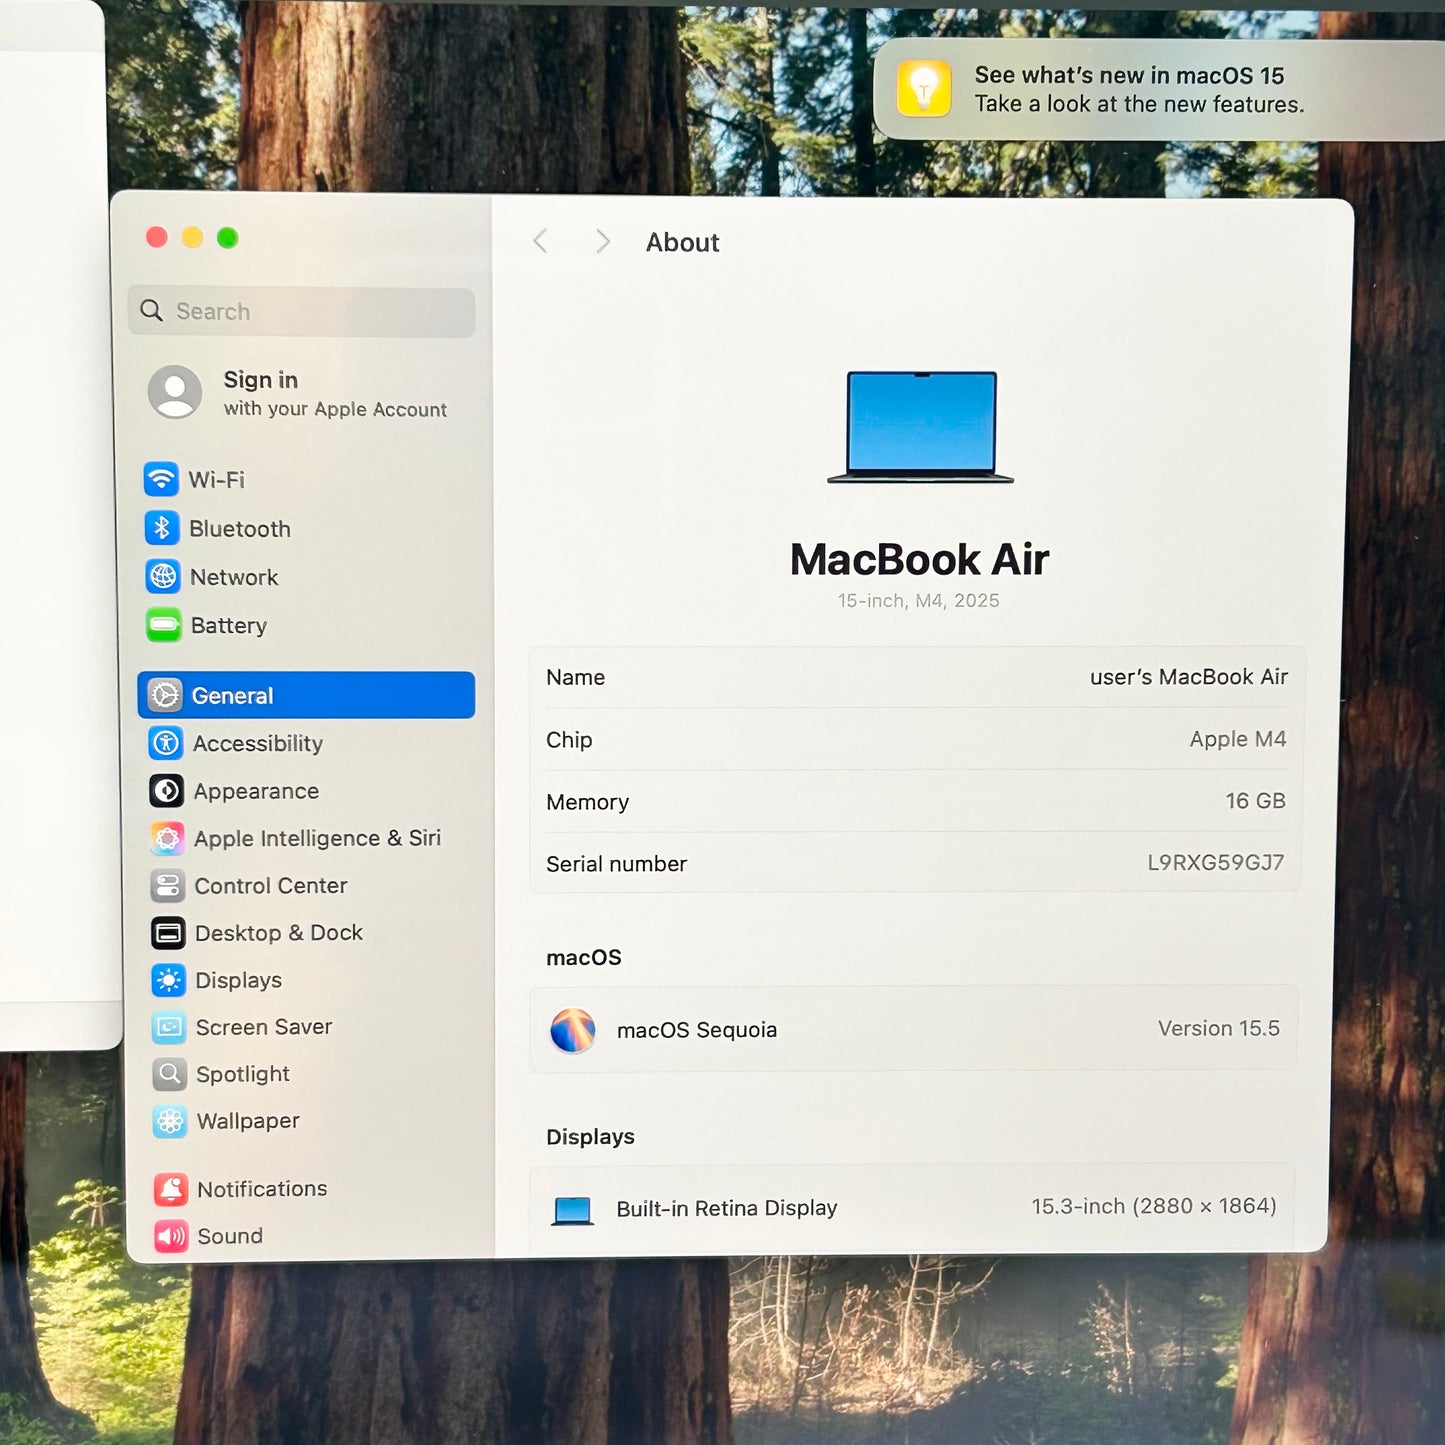
Task: Click the Apple Intelligence & Siri icon
Action: click(x=168, y=838)
